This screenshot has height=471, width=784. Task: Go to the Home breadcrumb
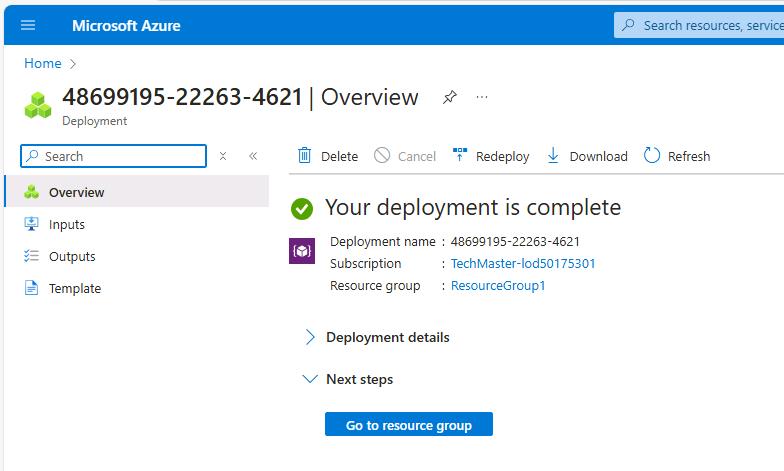pos(42,64)
